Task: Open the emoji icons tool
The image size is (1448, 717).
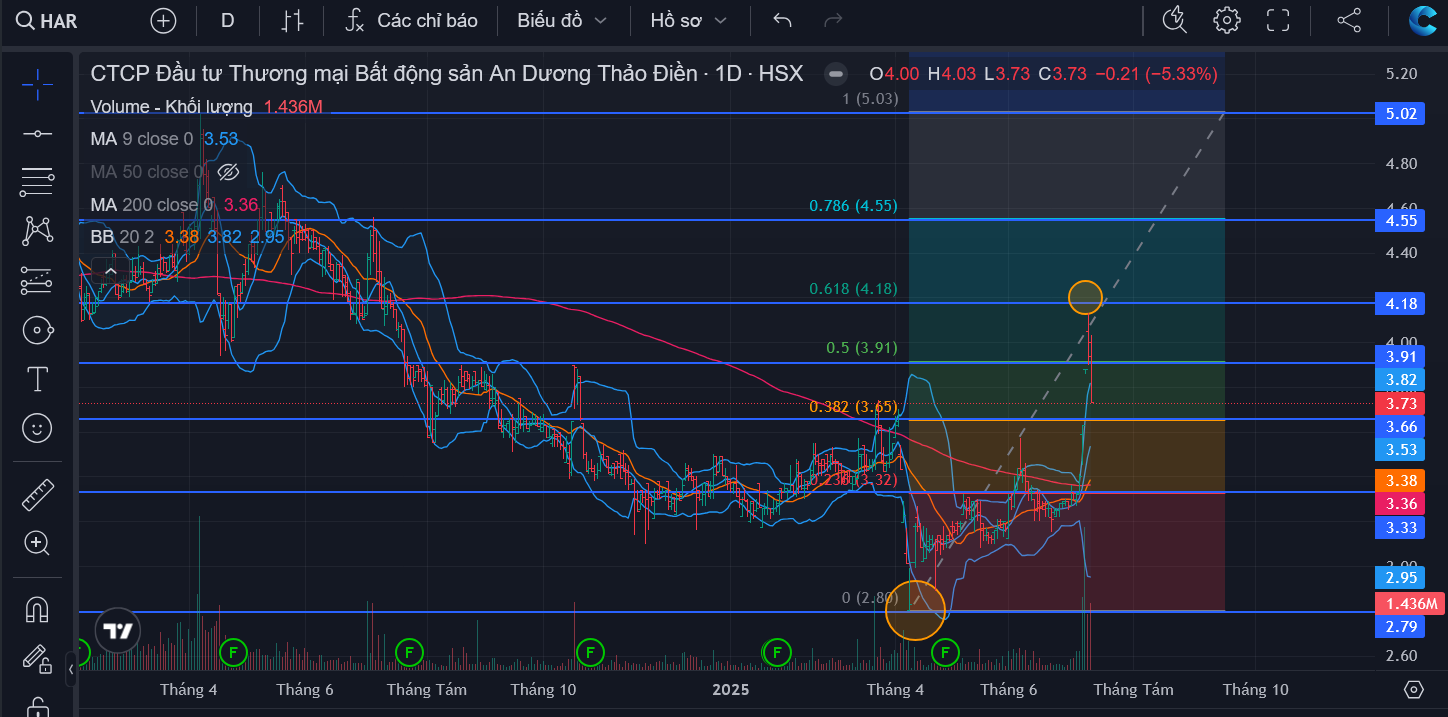Action: pyautogui.click(x=37, y=428)
